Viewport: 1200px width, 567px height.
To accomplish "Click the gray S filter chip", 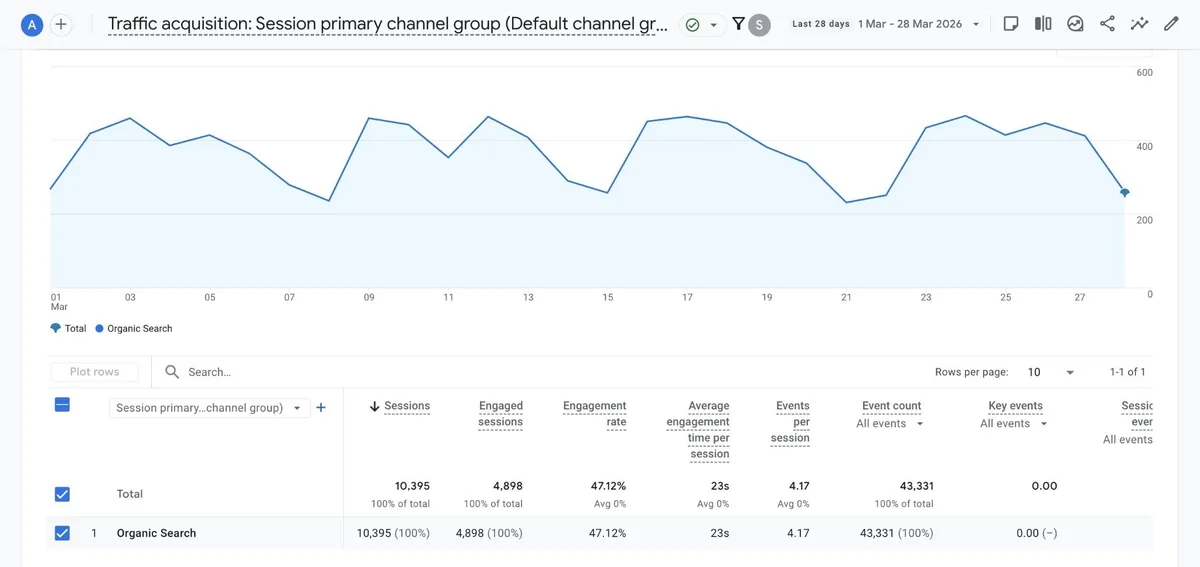I will [760, 25].
